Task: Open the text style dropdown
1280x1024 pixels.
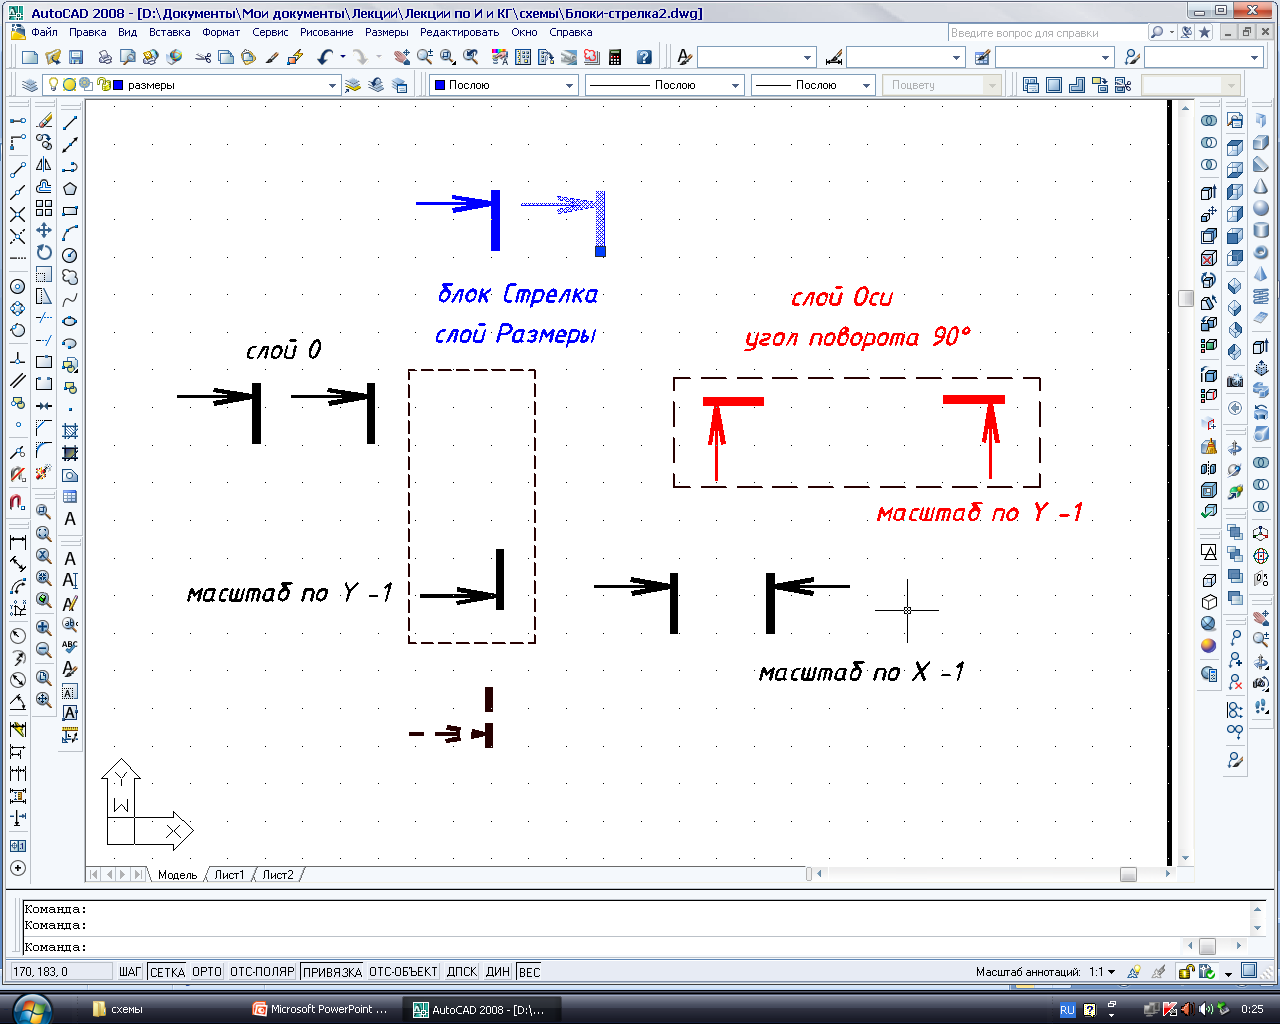Action: coord(756,58)
